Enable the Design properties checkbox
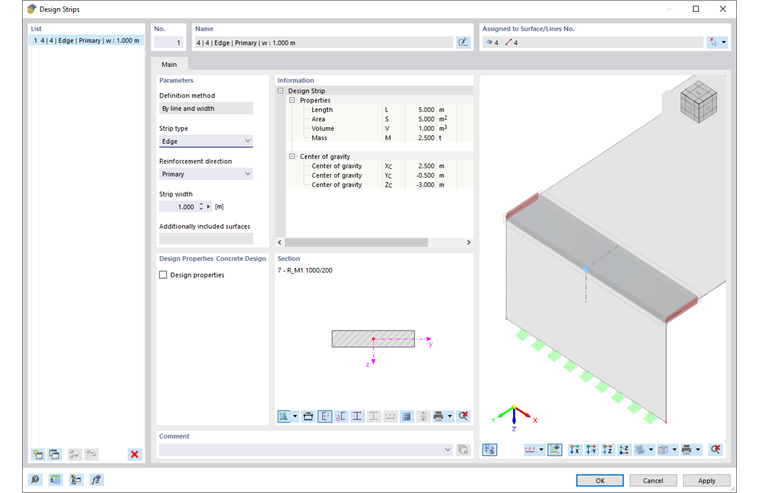The width and height of the screenshot is (760, 493). pyautogui.click(x=163, y=275)
